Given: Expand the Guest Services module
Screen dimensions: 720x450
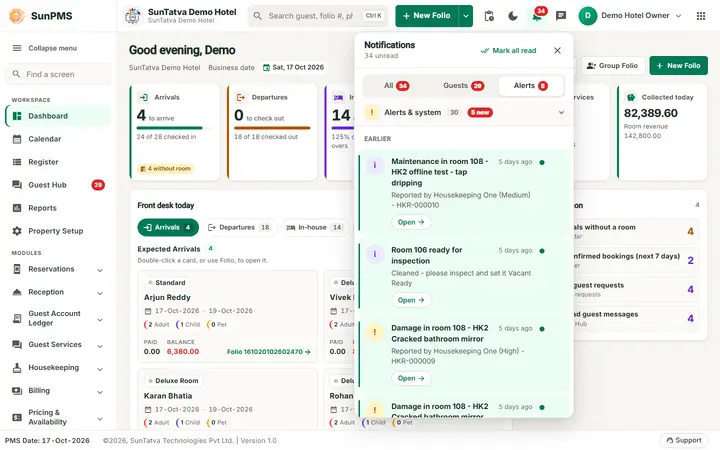Looking at the screenshot, I should click(x=58, y=344).
